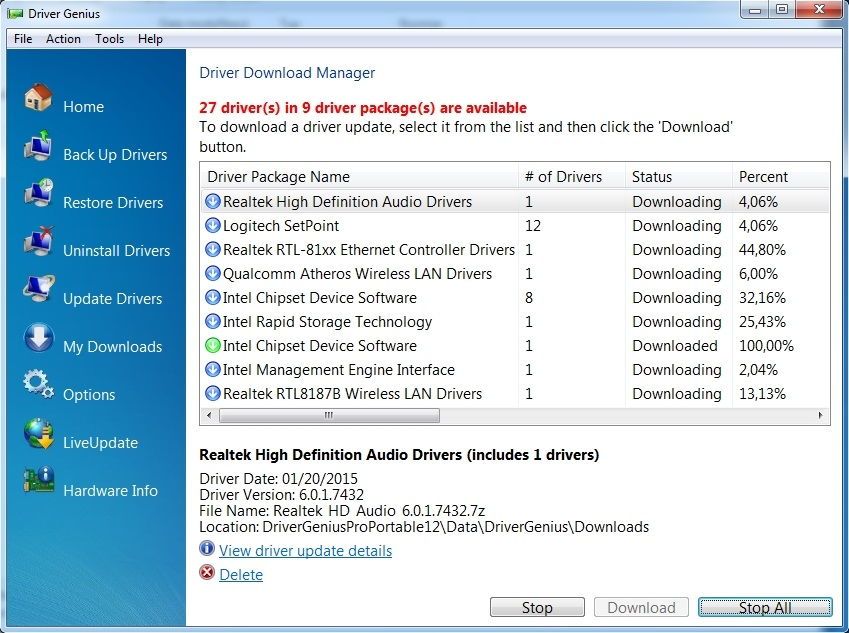
Task: Click download icon beside Realtek High Definition Audio
Action: pos(213,201)
